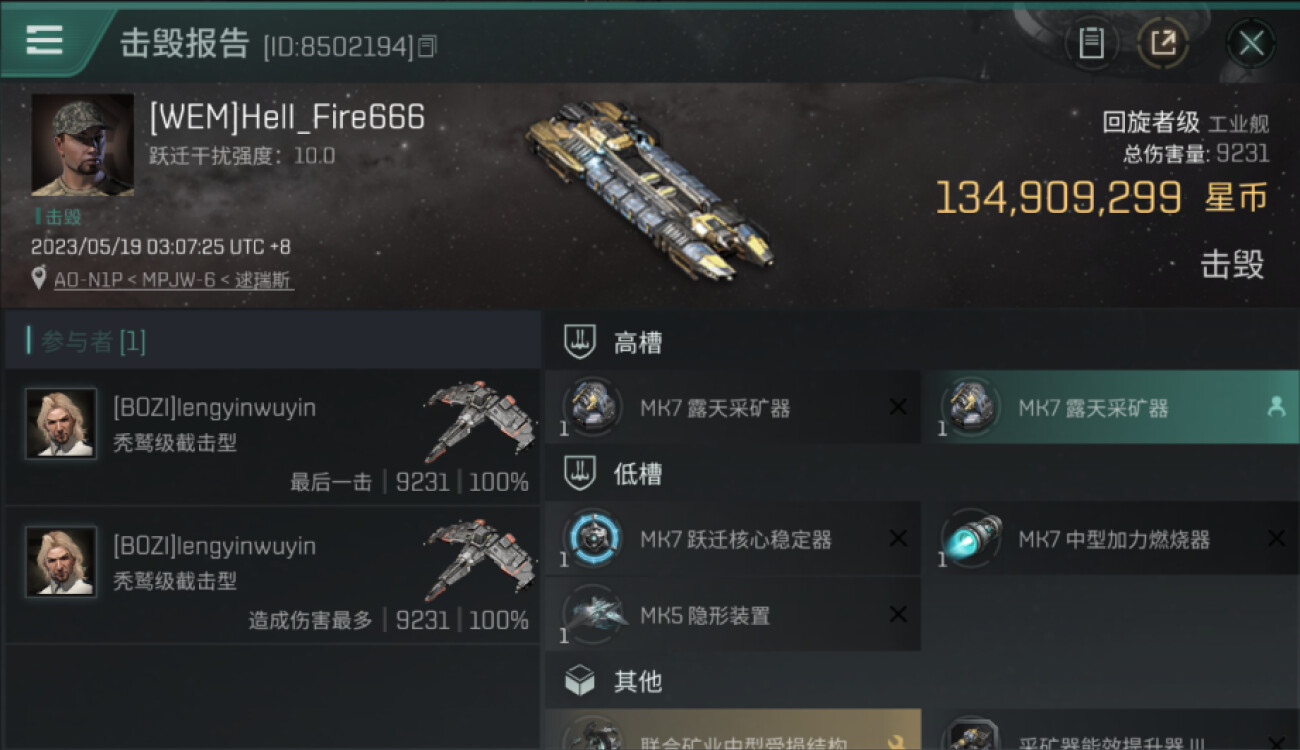Open the MK7 跃迁核心稳定器 module
This screenshot has height=750, width=1300.
click(x=733, y=539)
